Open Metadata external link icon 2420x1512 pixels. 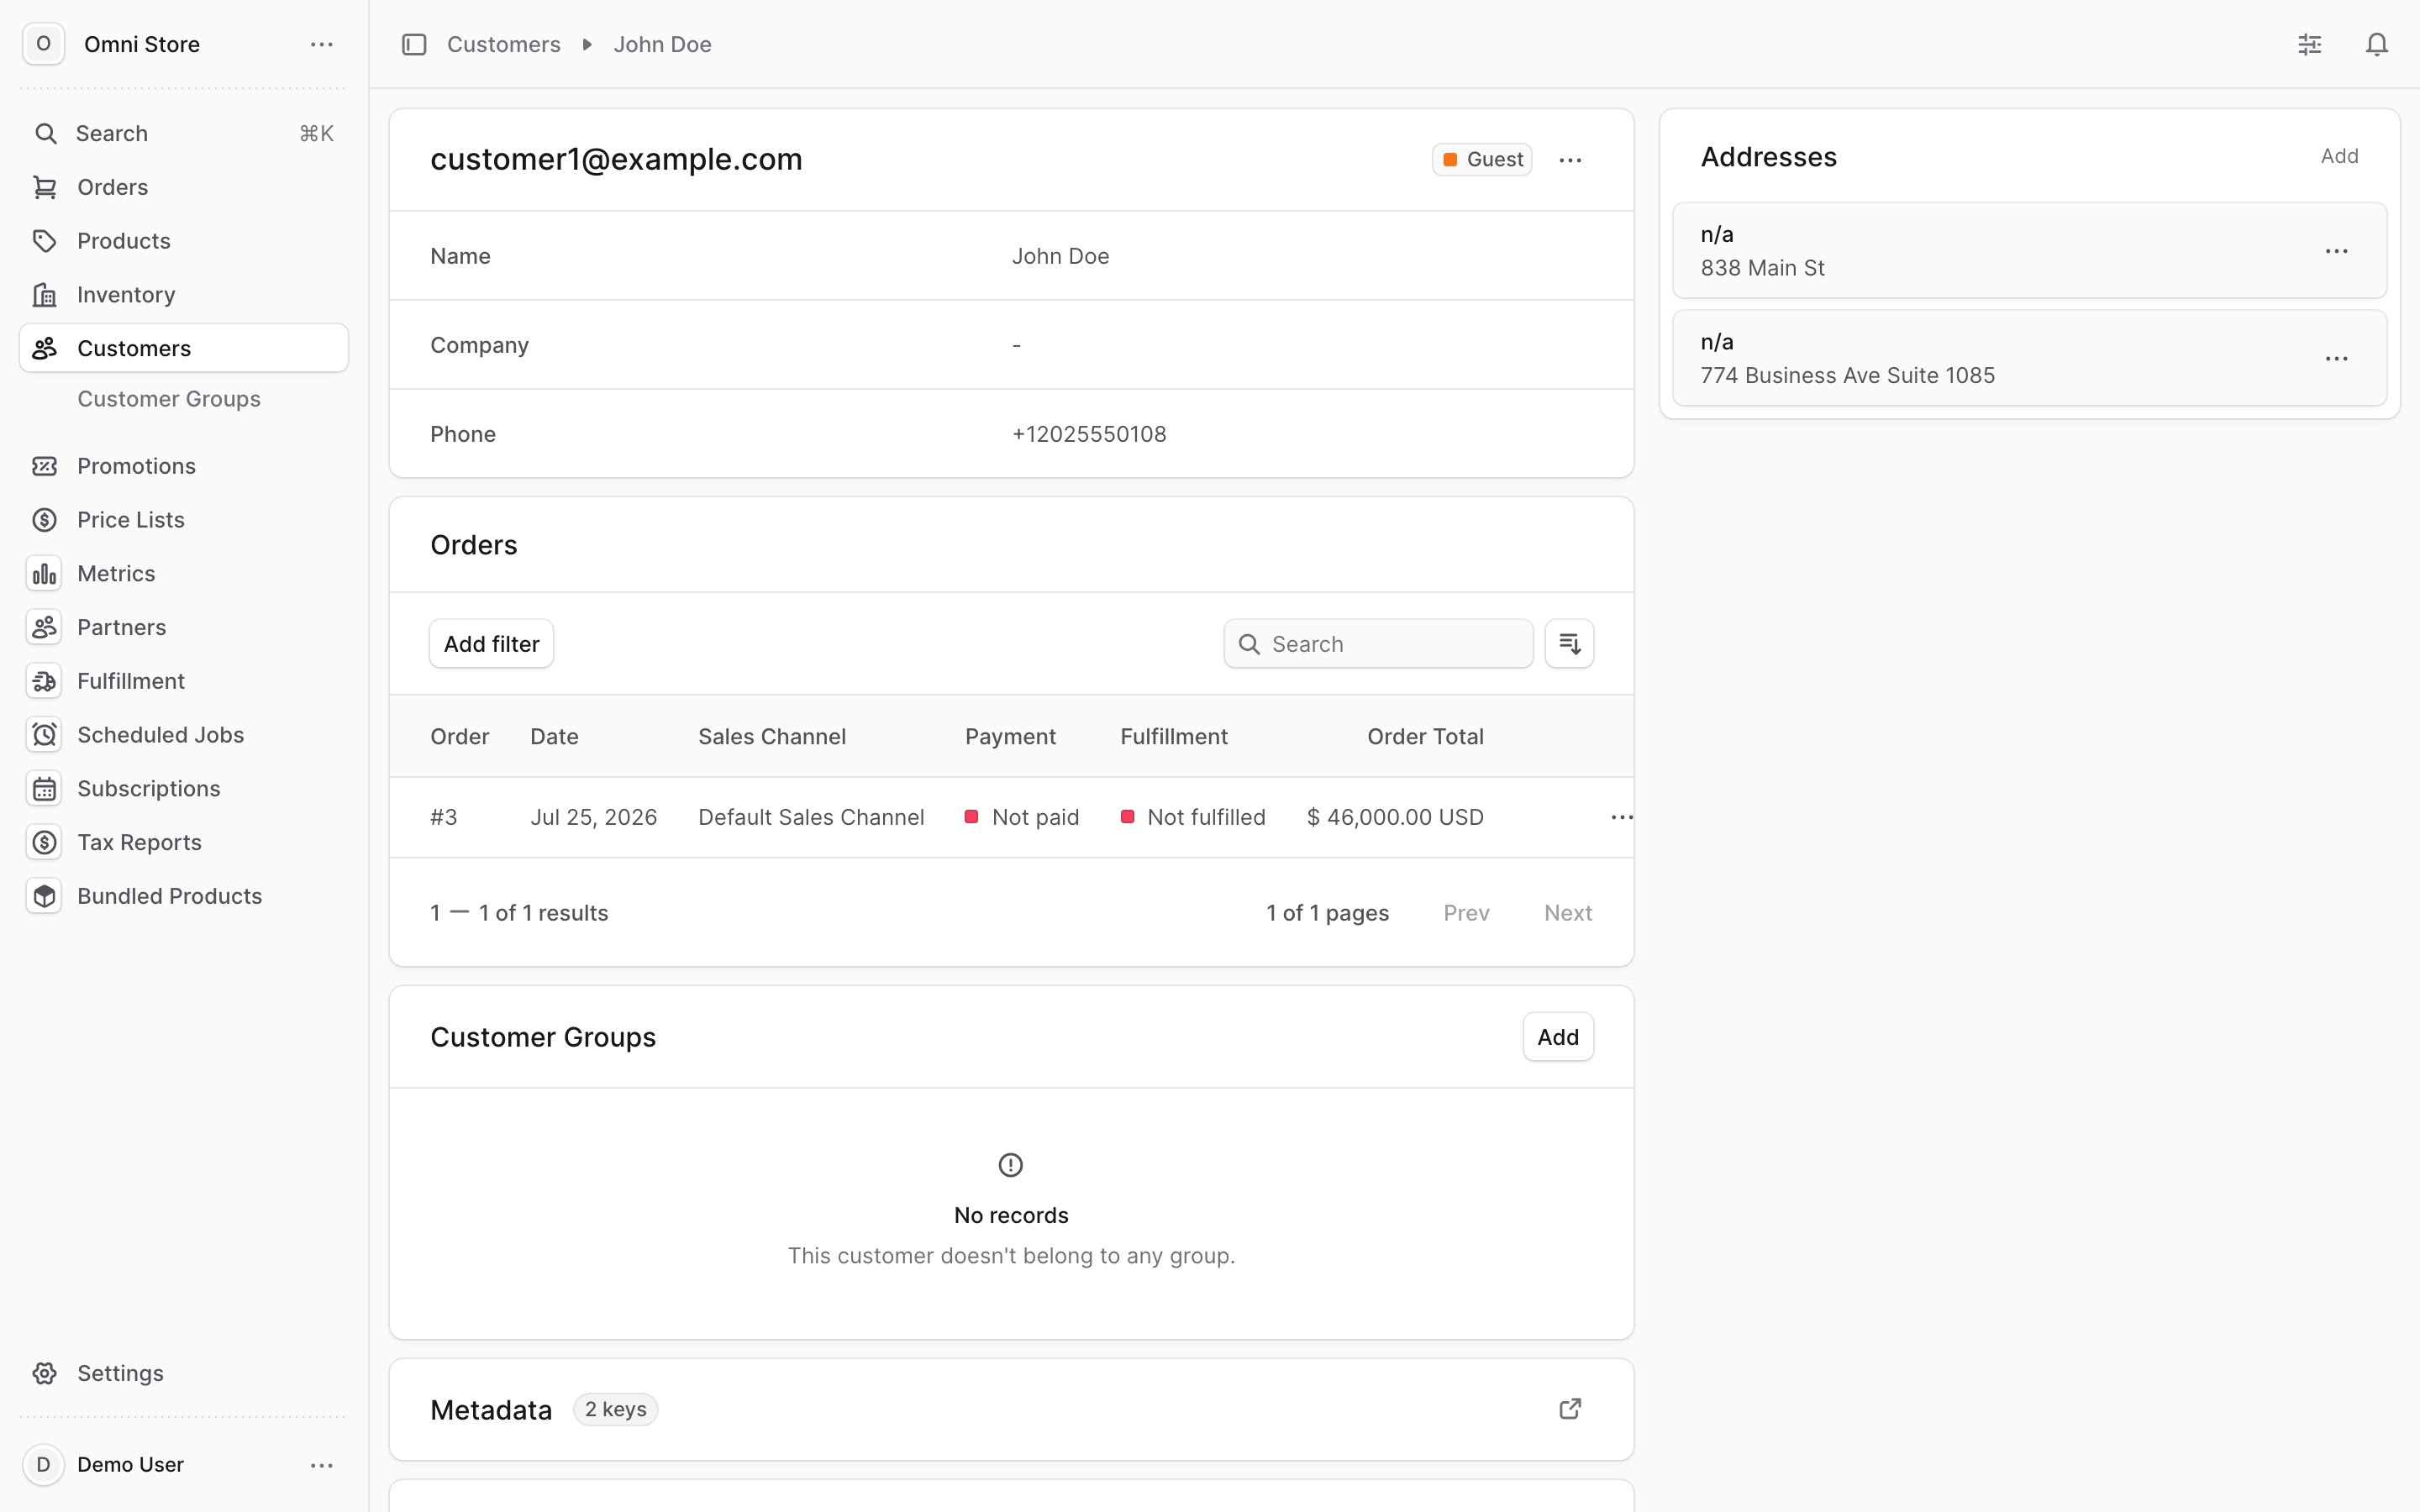[1570, 1409]
